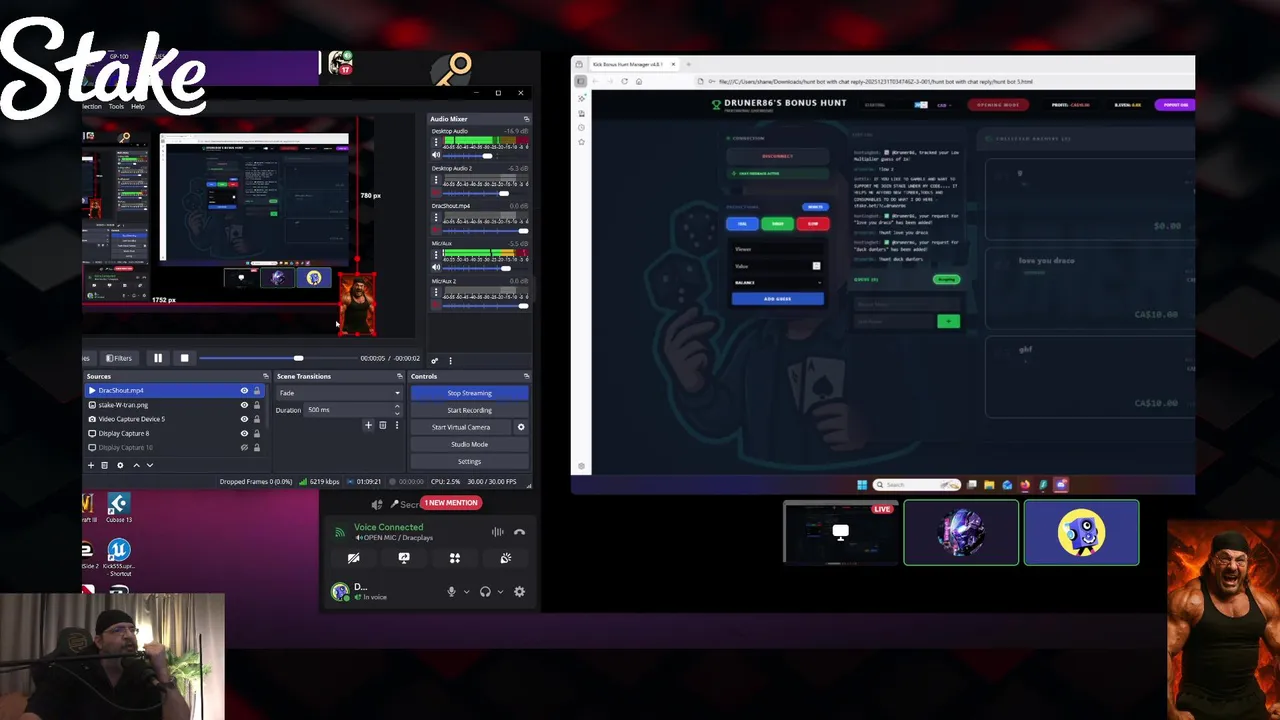Image resolution: width=1280 pixels, height=720 pixels.
Task: Unlock Display Capture 8 source
Action: (257, 433)
